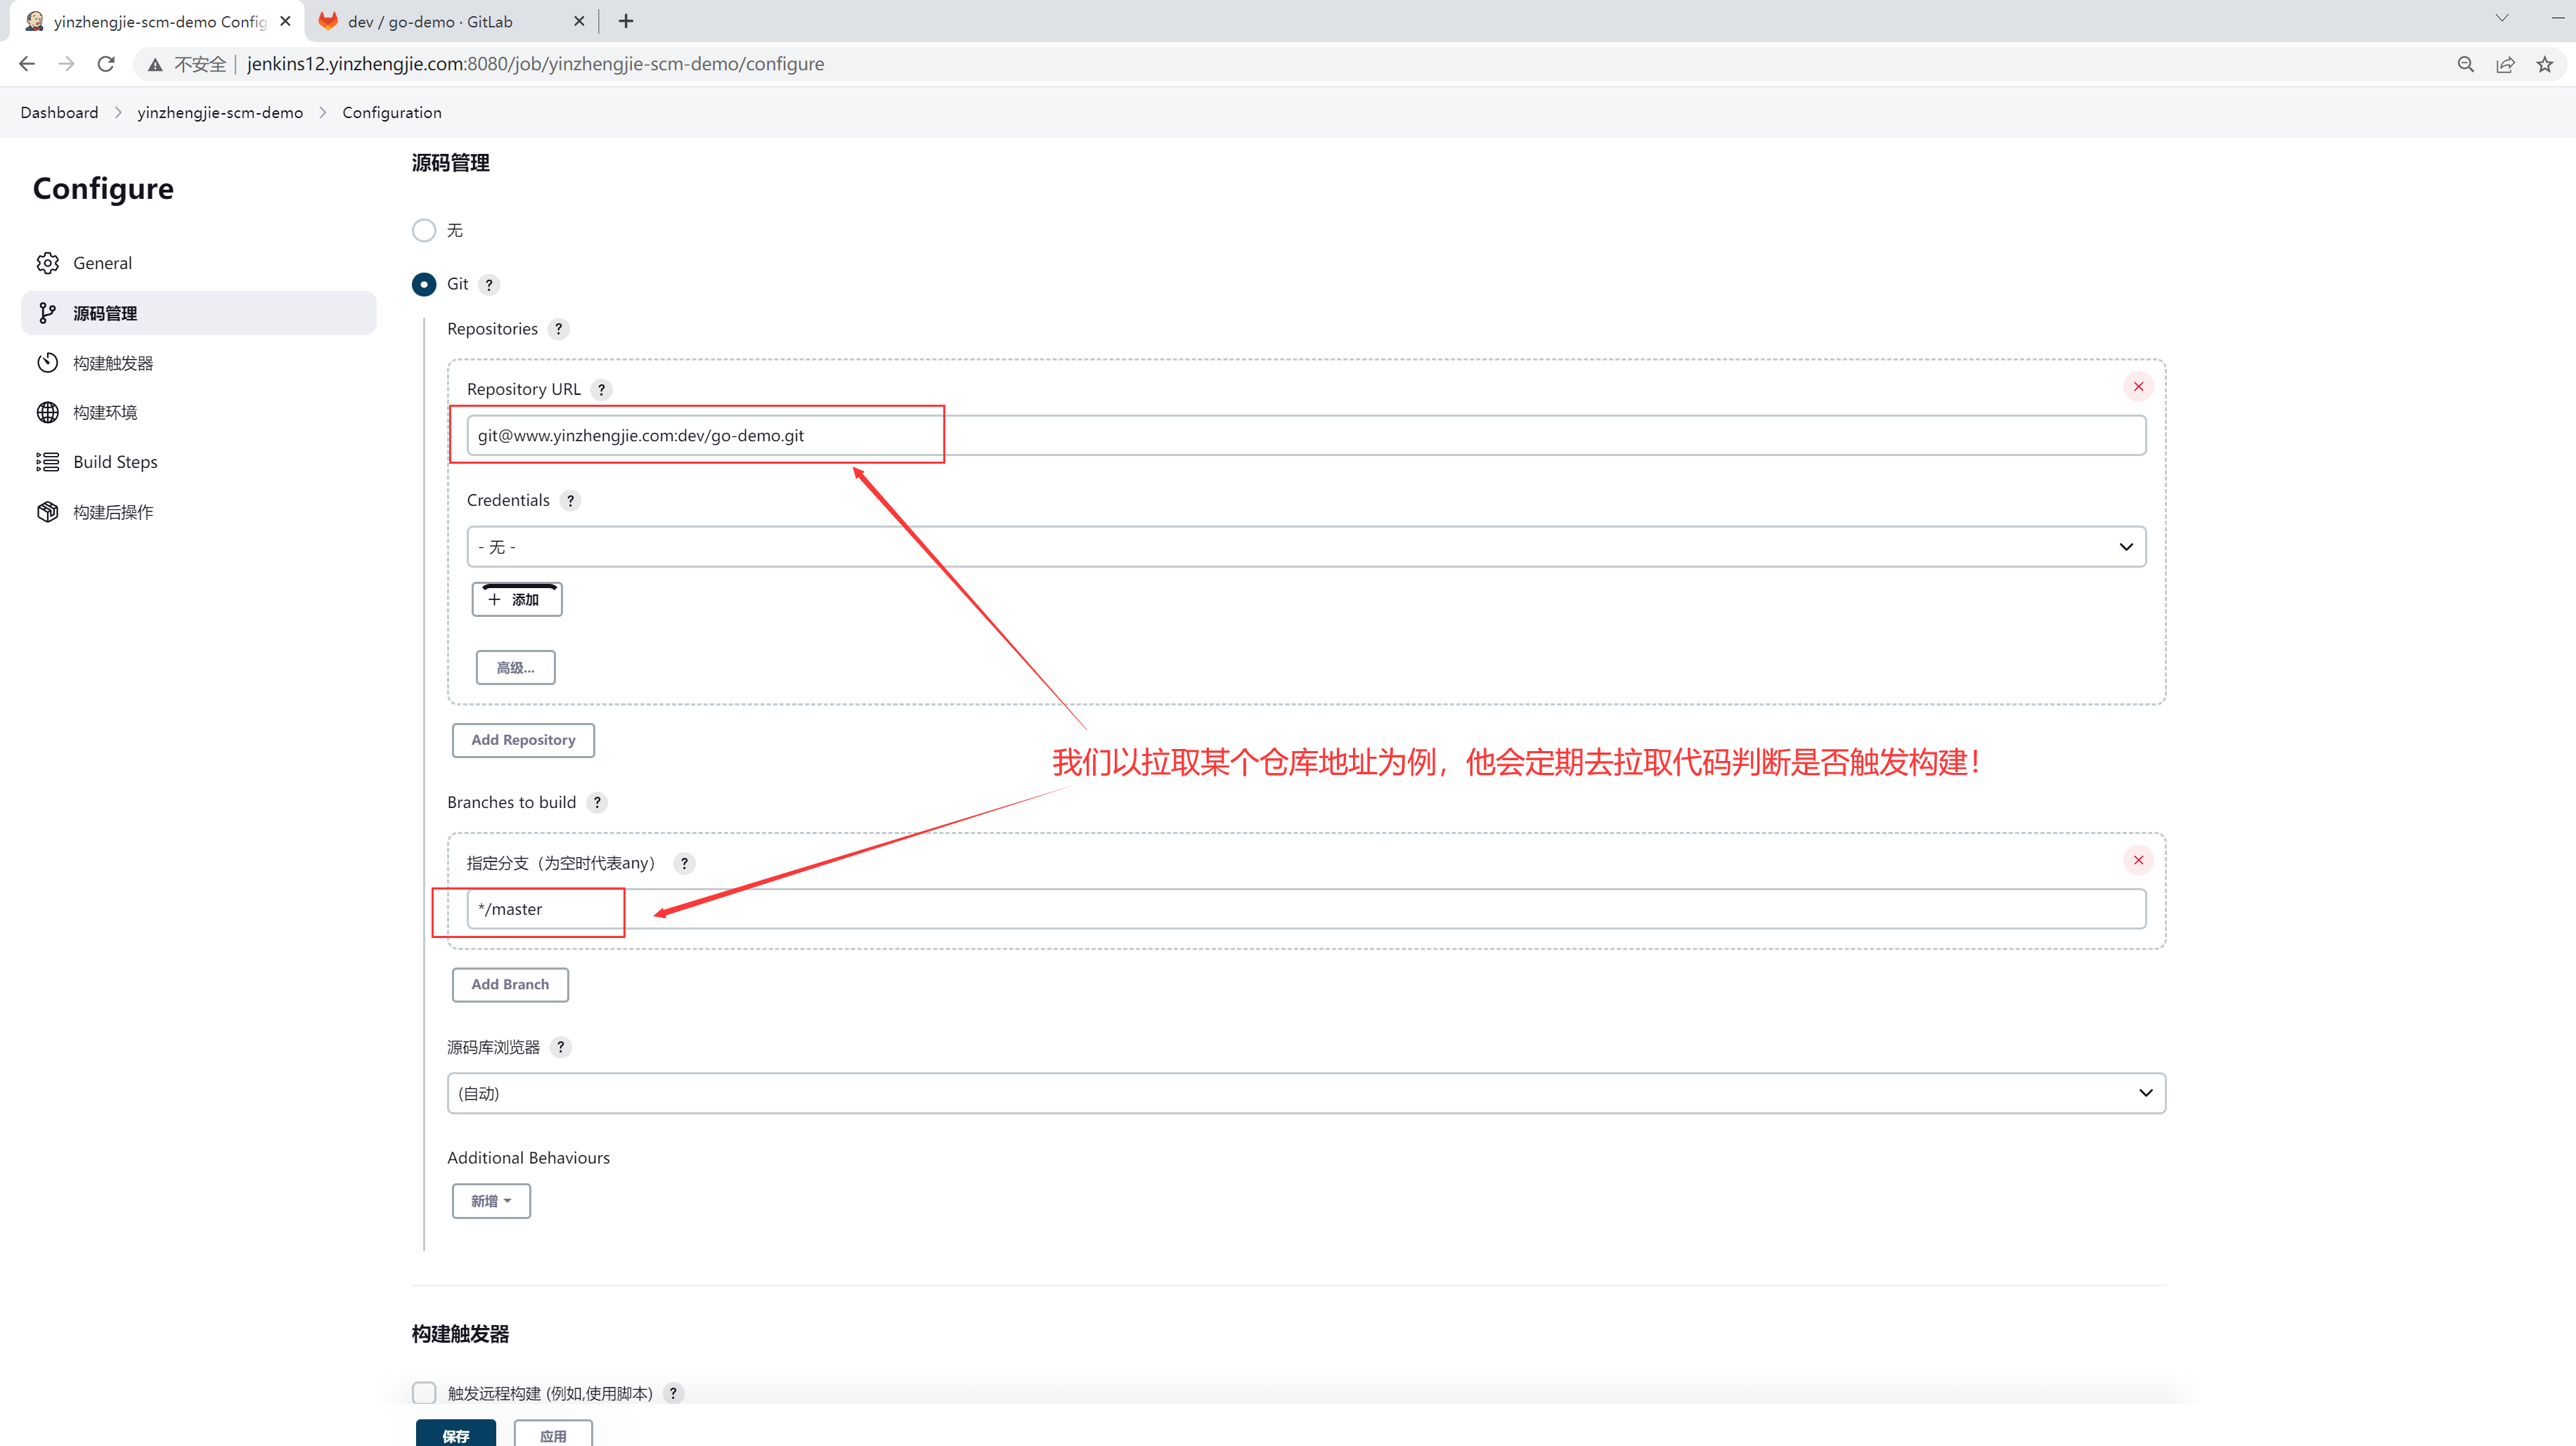The width and height of the screenshot is (2576, 1446).
Task: Click the General gear icon in sidebar
Action: coord(47,263)
